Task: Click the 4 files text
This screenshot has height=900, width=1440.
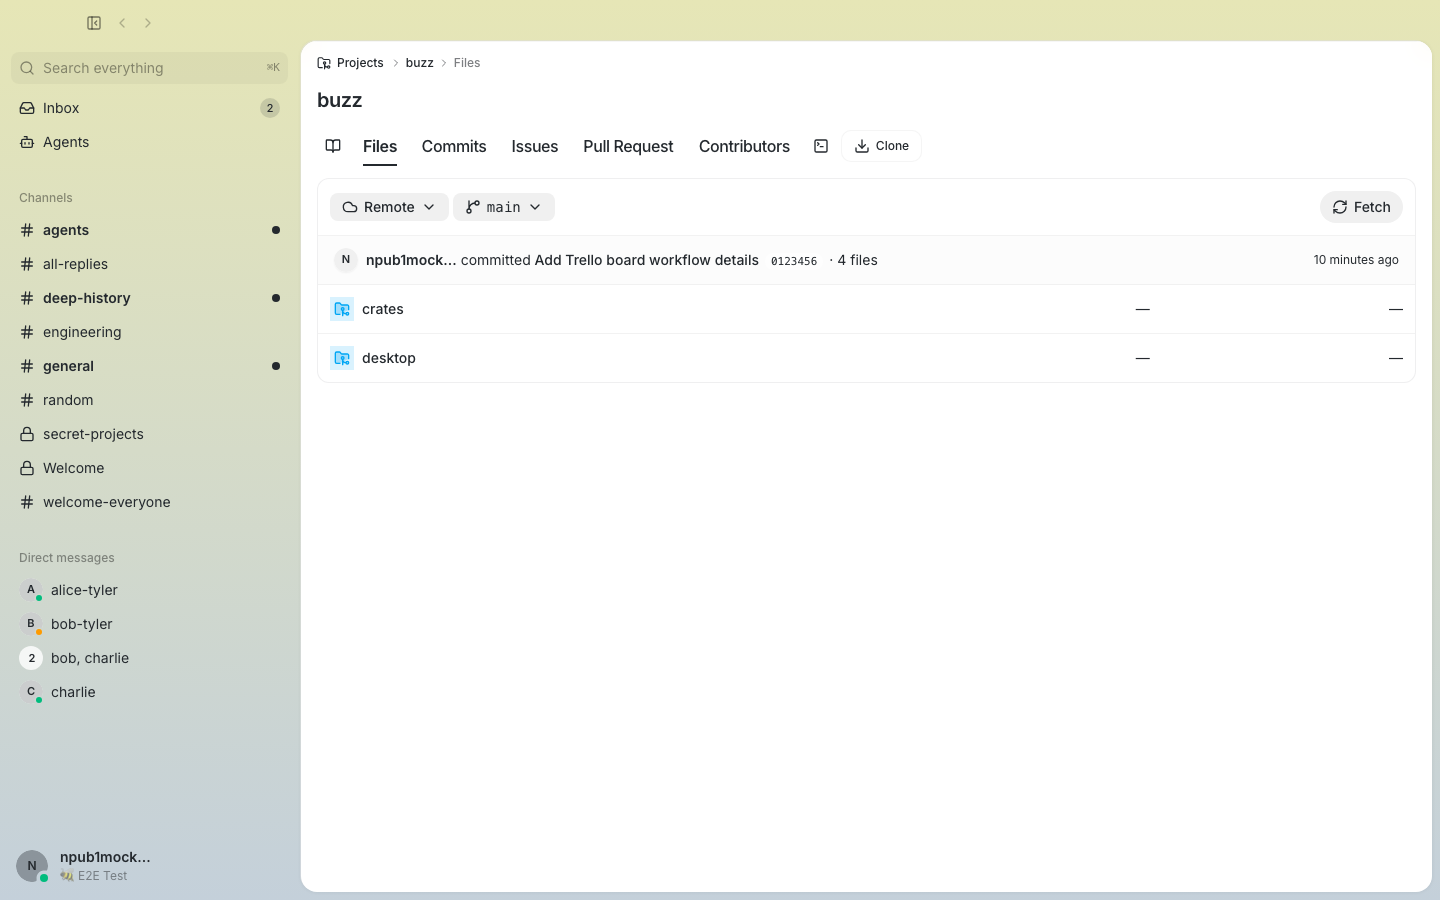Action: tap(857, 260)
